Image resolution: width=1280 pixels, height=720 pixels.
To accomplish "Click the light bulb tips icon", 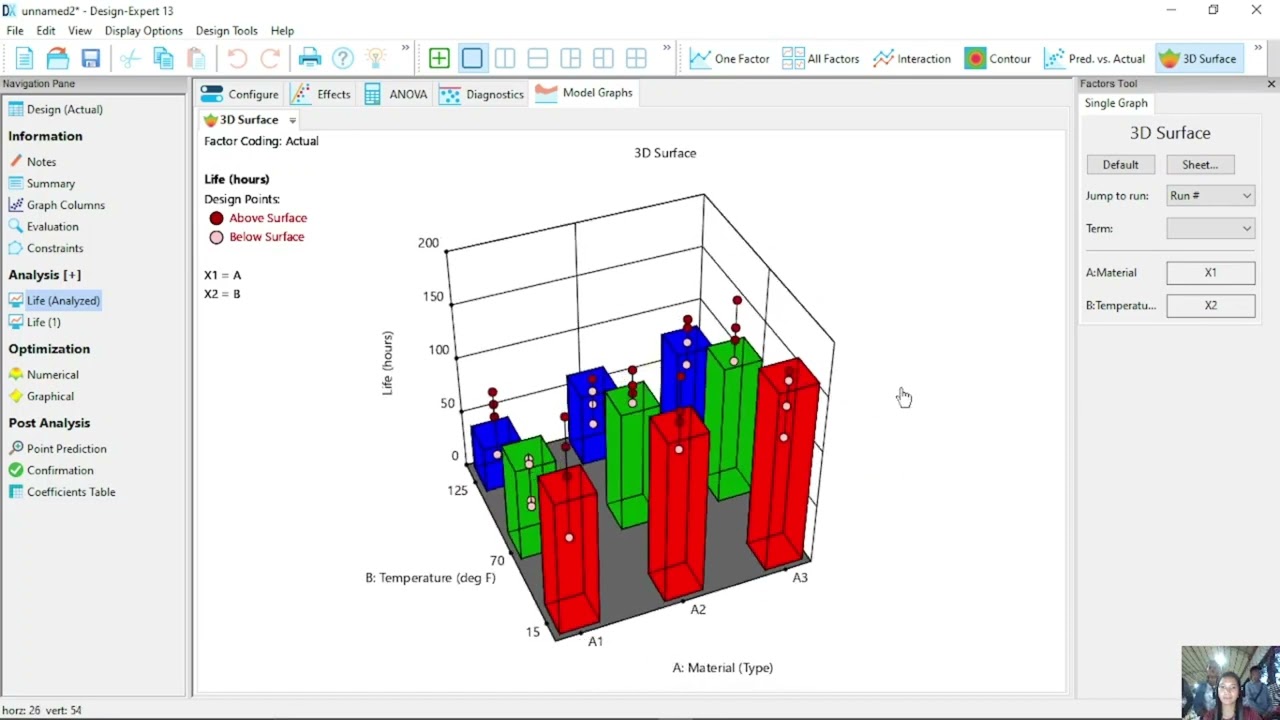I will click(x=375, y=58).
